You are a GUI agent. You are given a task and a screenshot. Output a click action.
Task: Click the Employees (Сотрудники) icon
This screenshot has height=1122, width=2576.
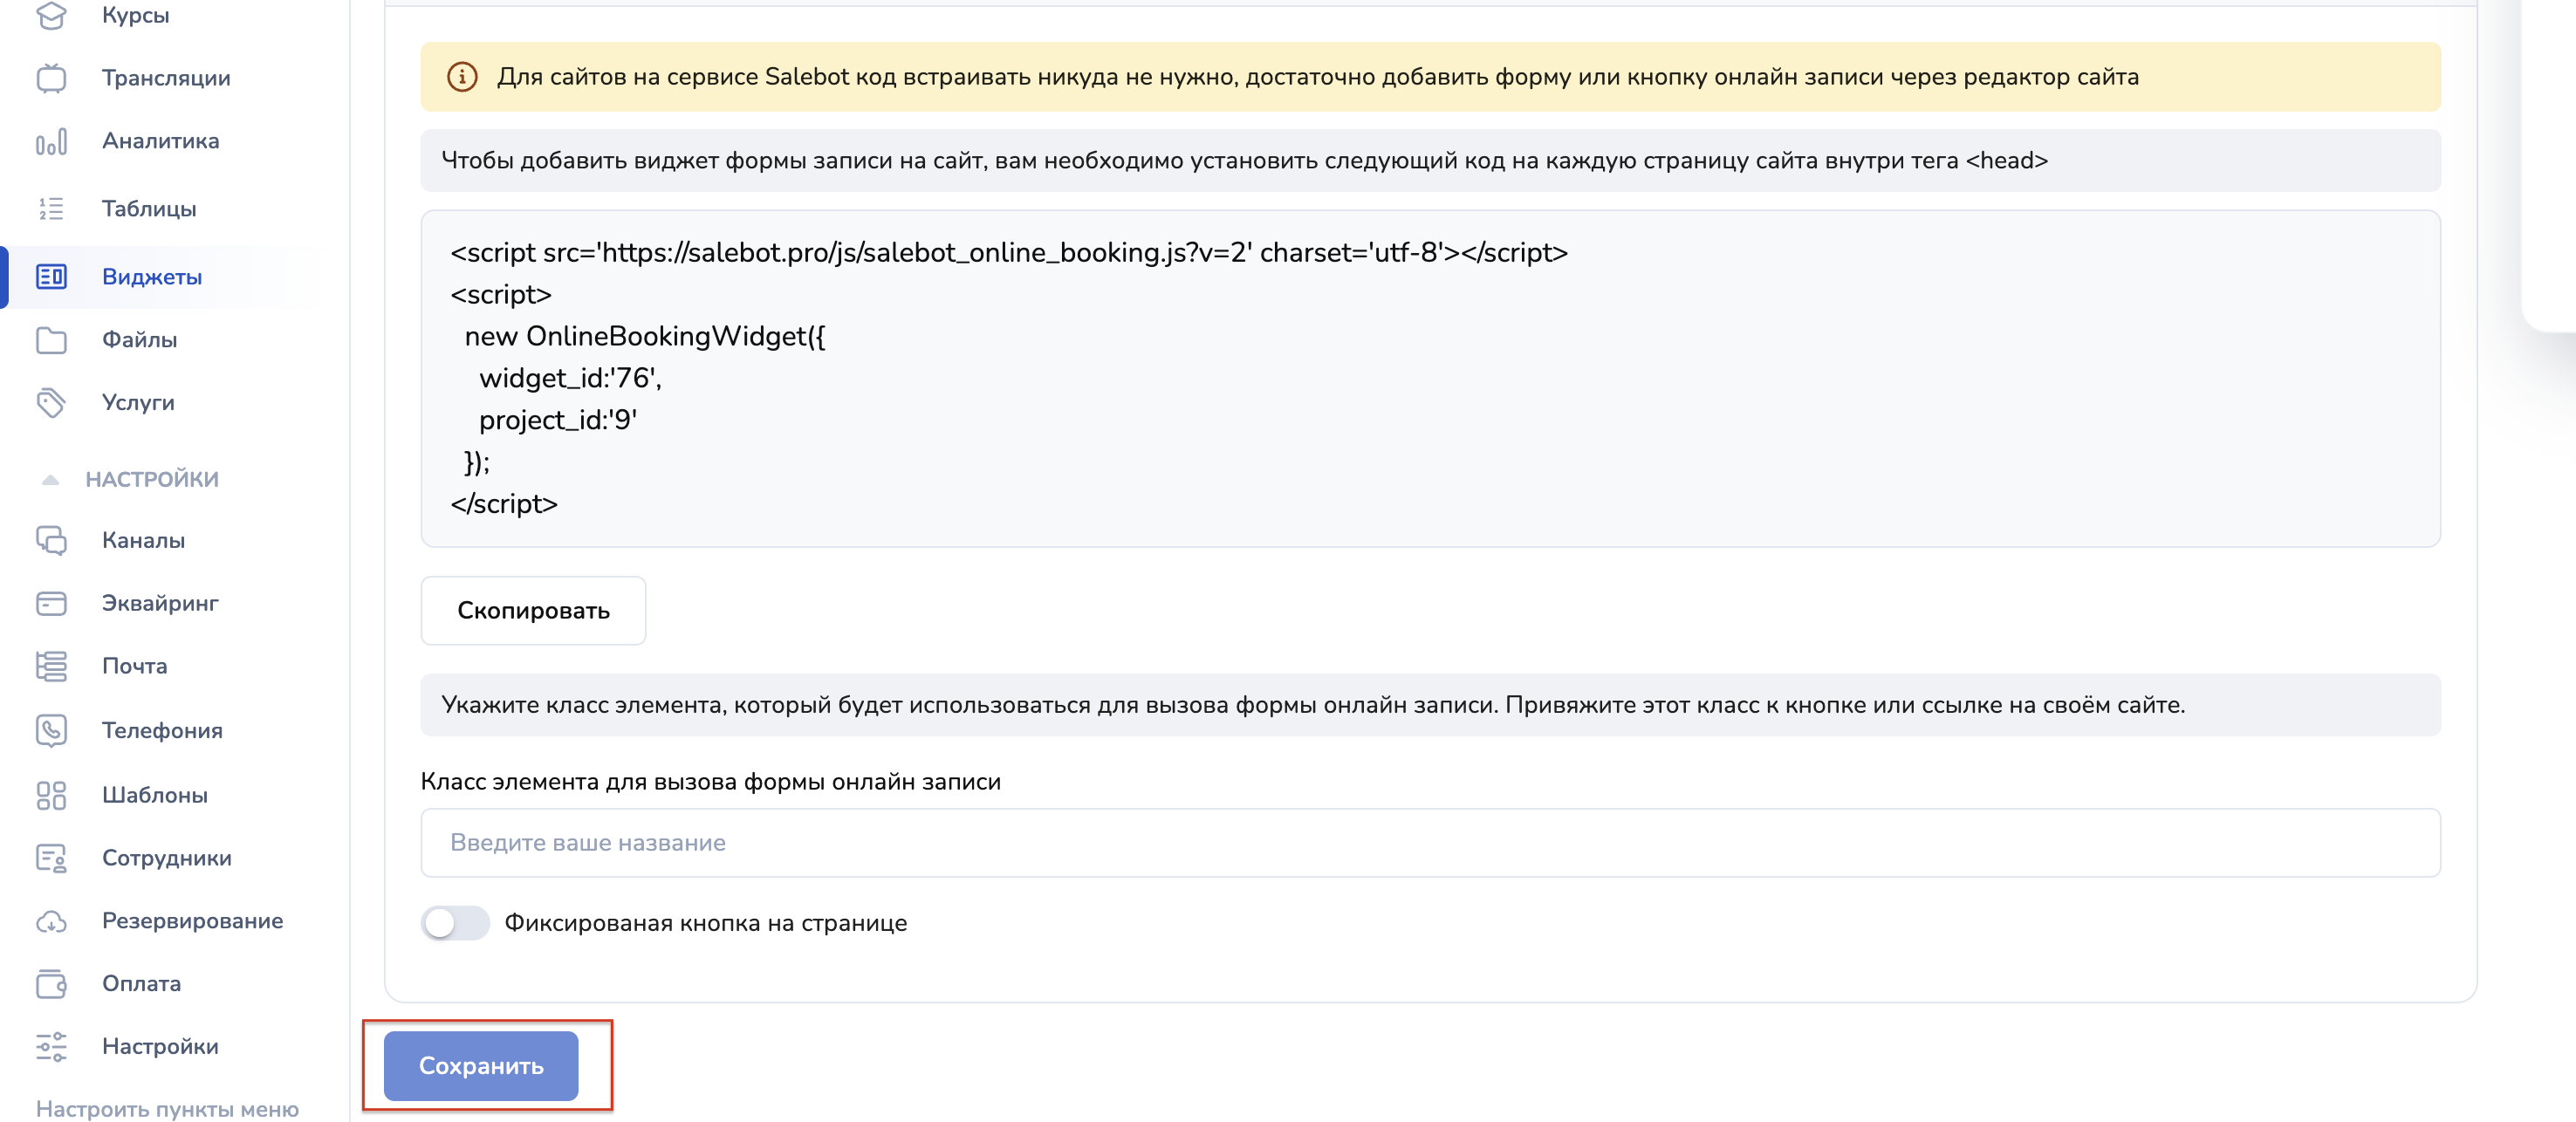click(51, 858)
